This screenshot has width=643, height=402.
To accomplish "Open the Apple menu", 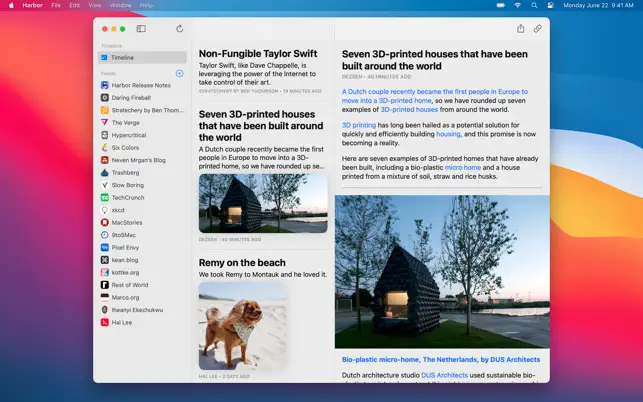I will point(11,5).
